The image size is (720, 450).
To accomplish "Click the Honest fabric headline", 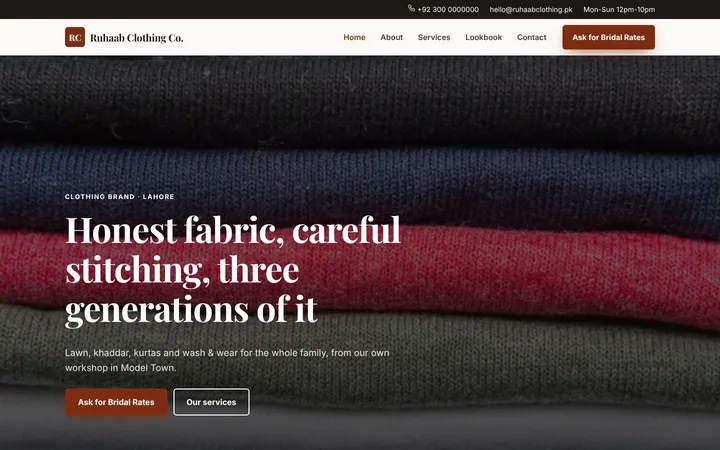I will [x=233, y=270].
